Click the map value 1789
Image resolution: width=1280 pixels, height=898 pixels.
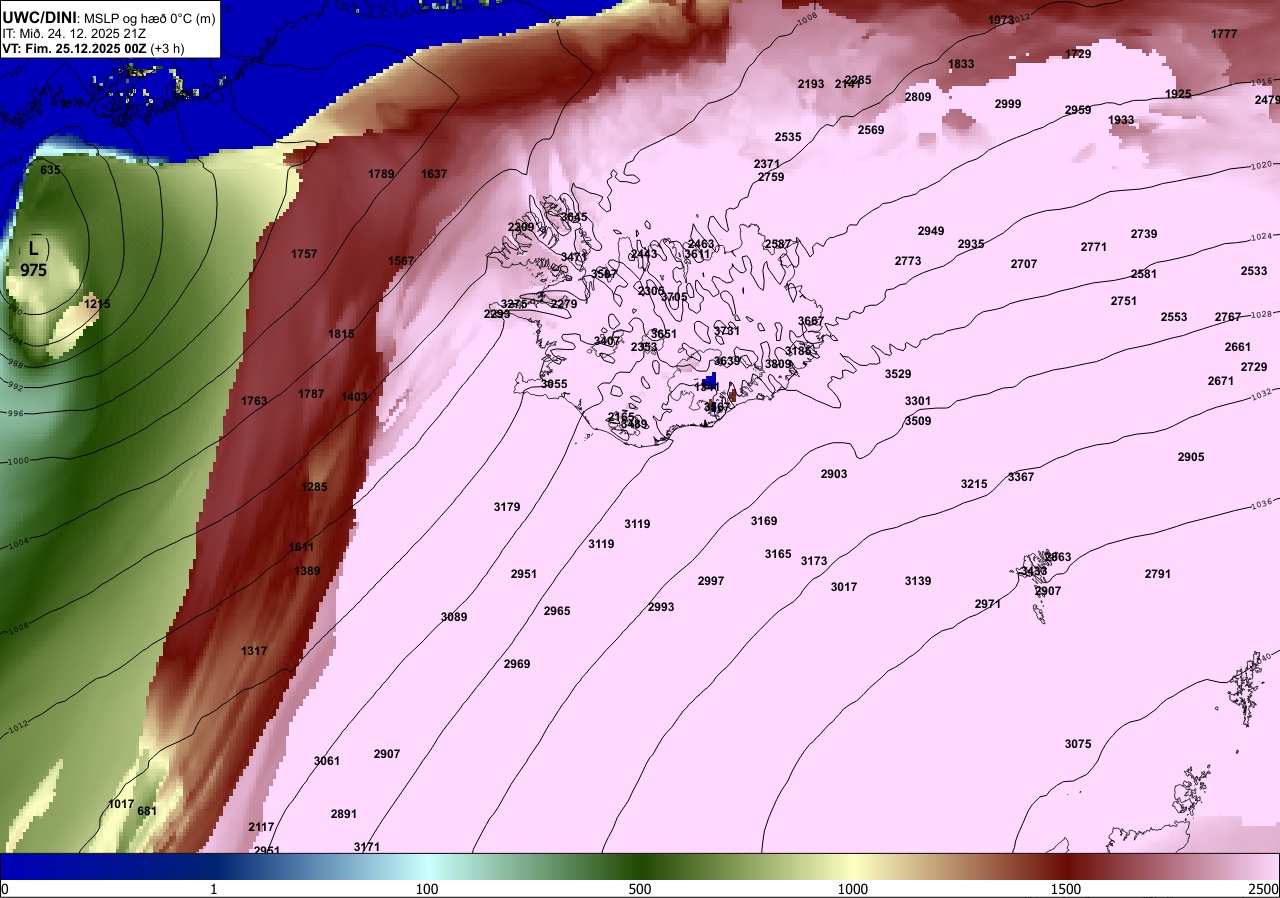click(381, 174)
